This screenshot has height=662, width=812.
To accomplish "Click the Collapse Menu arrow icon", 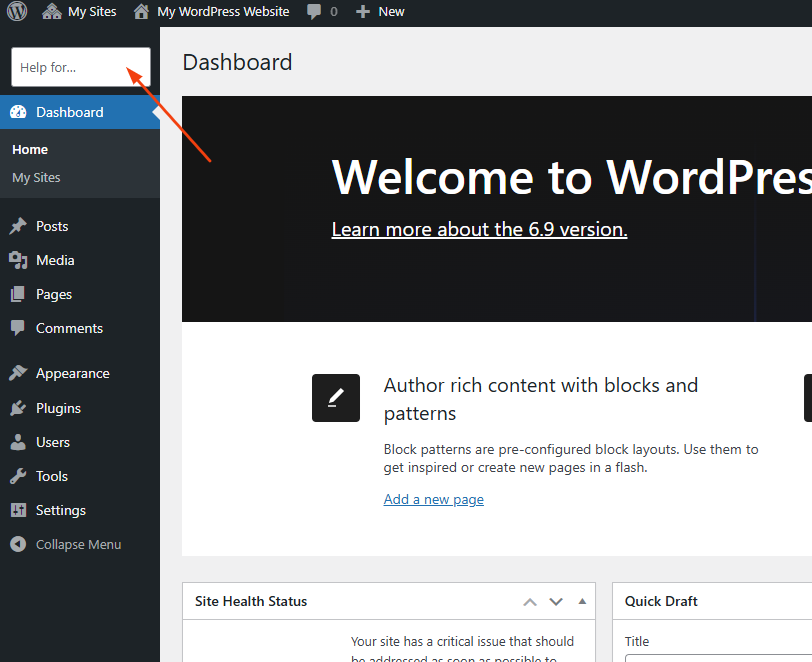I will (18, 544).
